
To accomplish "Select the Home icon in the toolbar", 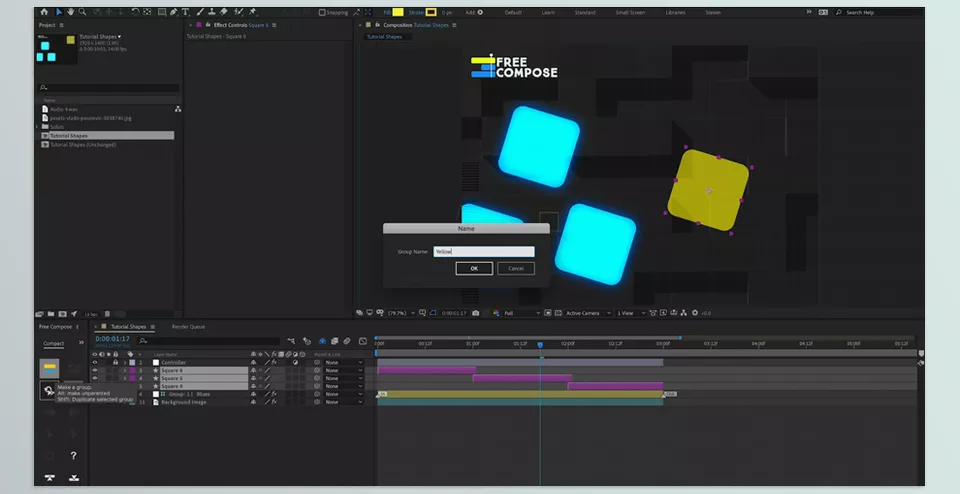I will [x=44, y=12].
